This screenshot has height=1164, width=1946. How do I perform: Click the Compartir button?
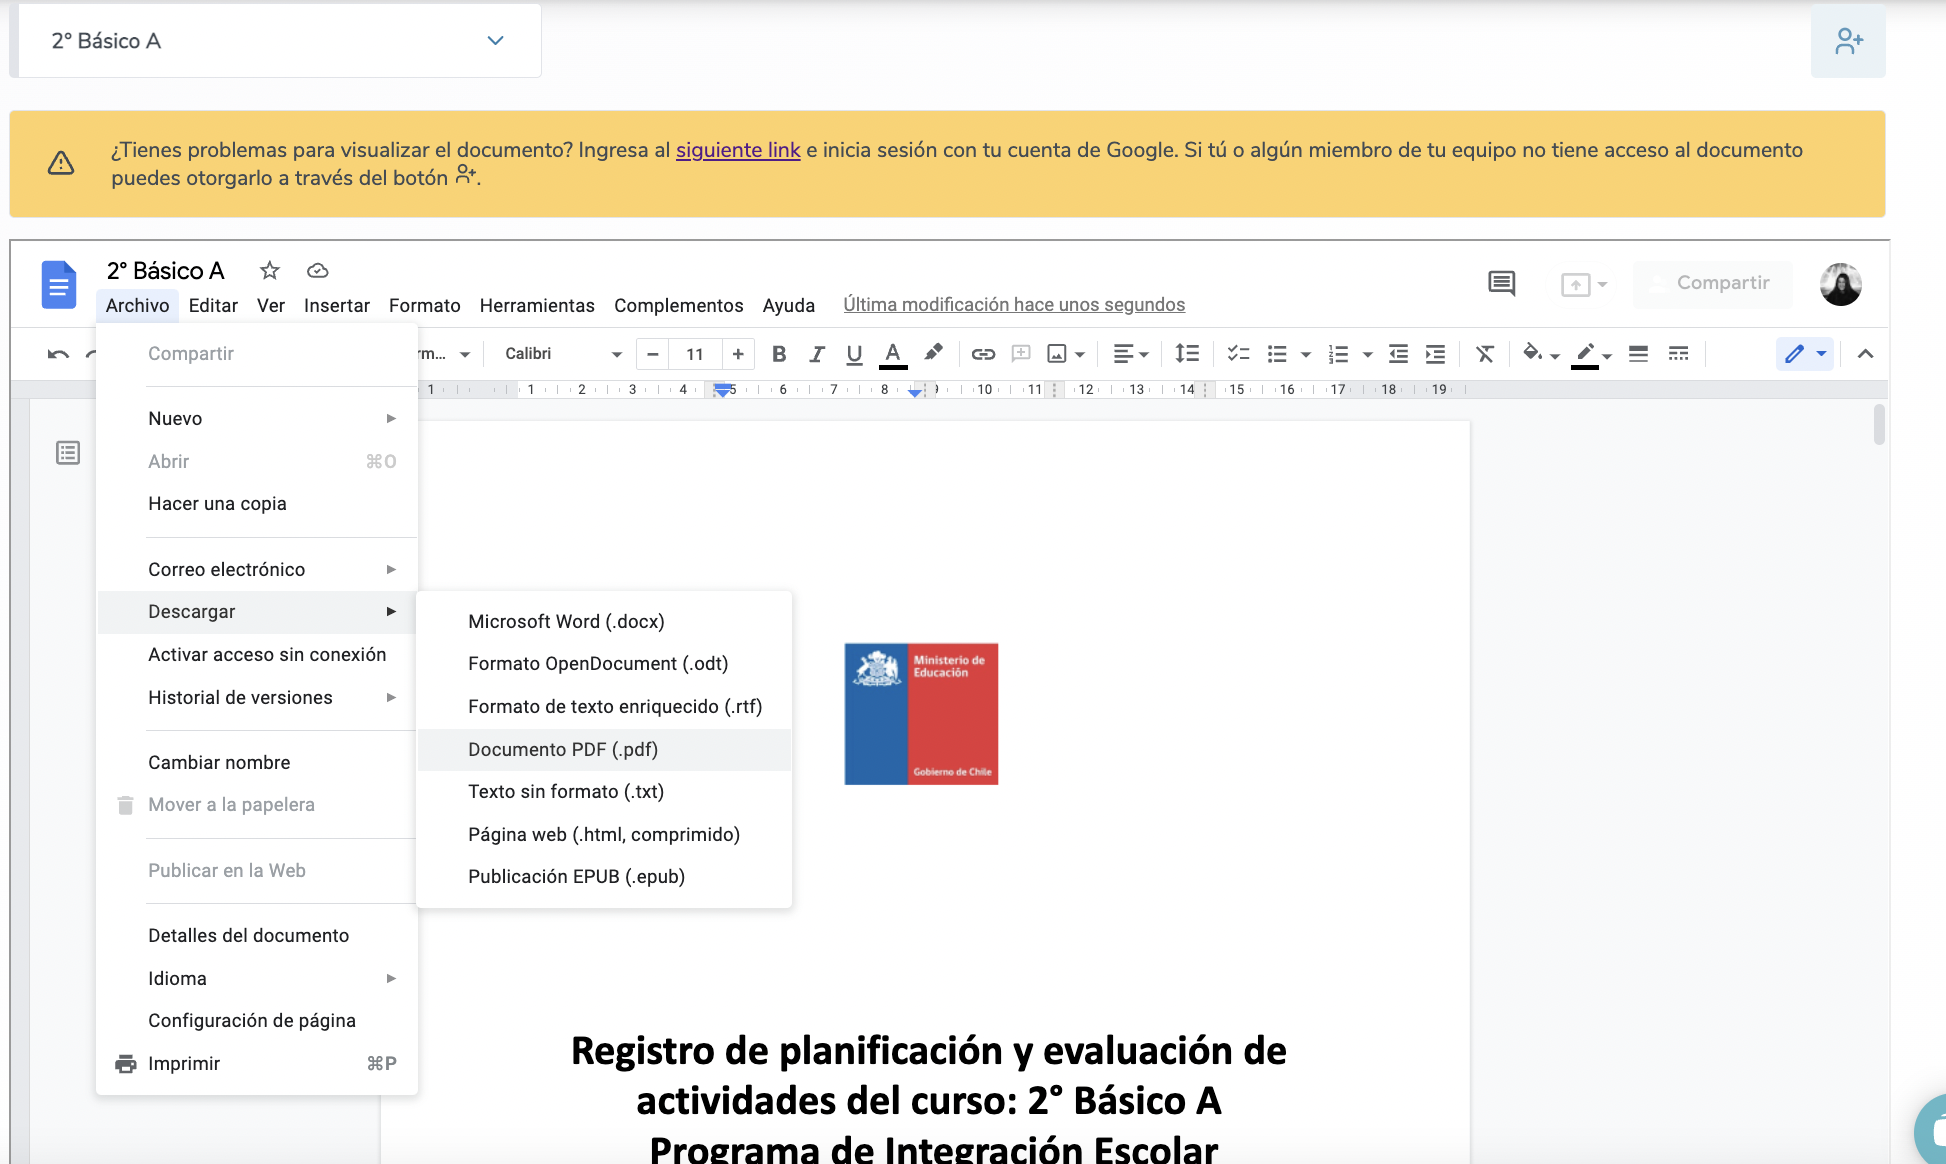pyautogui.click(x=1712, y=284)
